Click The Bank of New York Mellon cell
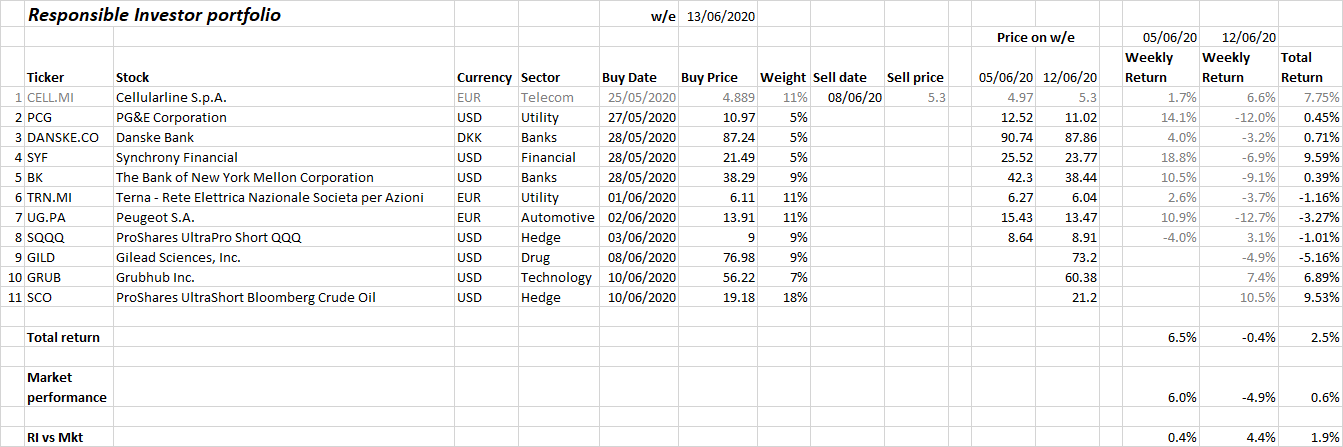The height and width of the screenshot is (447, 1343). [244, 177]
